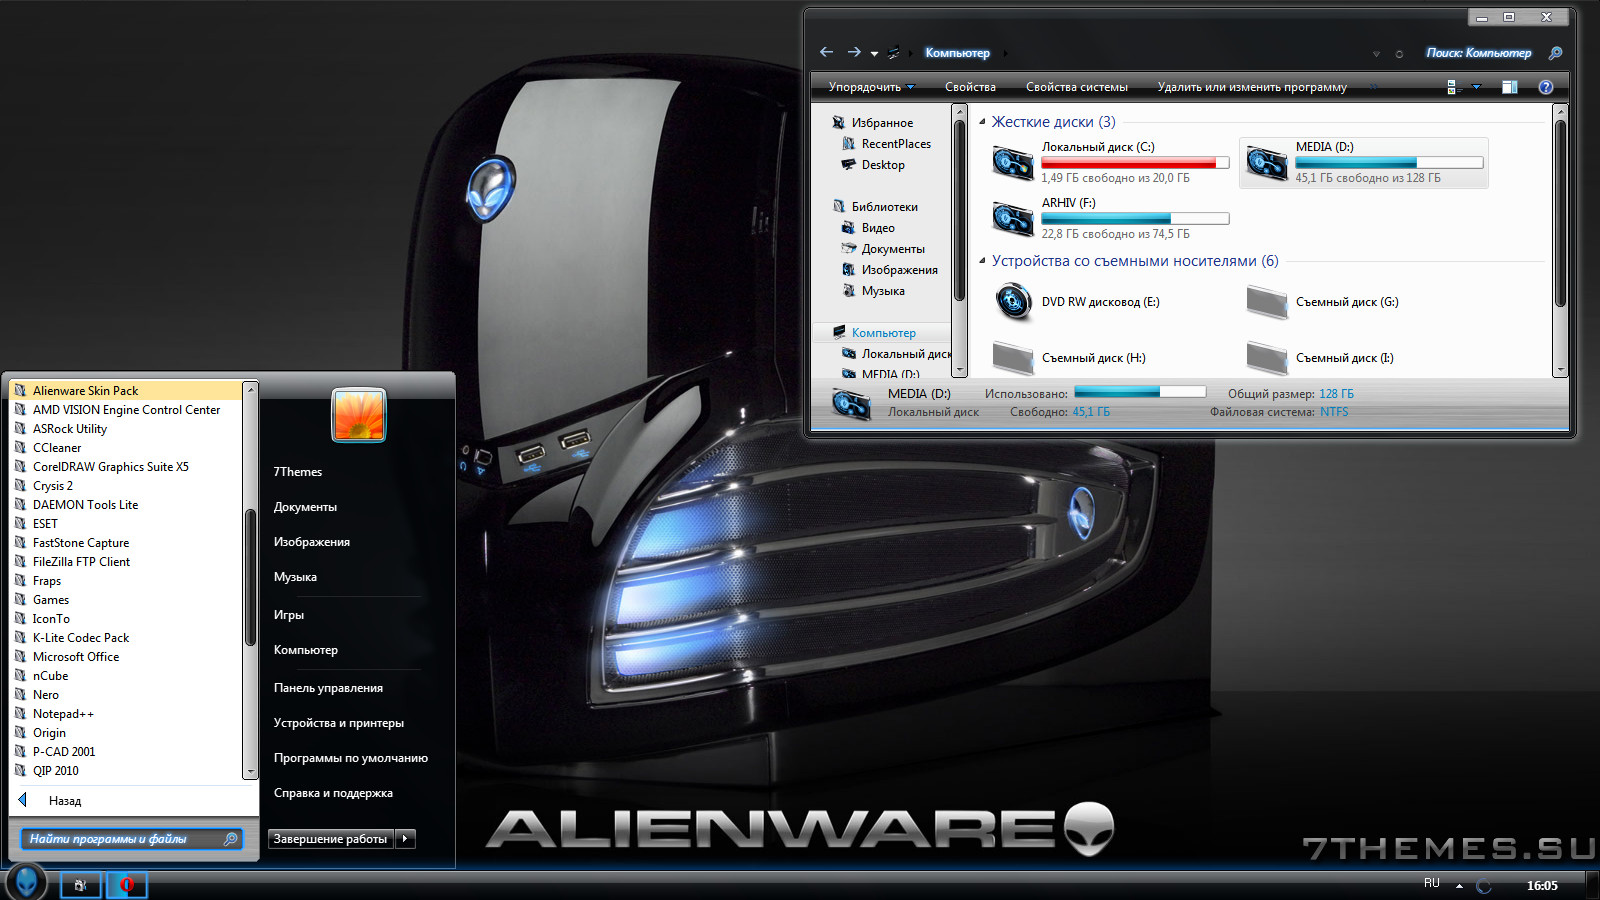Select RecentPlaces in navigation pane

(x=896, y=144)
